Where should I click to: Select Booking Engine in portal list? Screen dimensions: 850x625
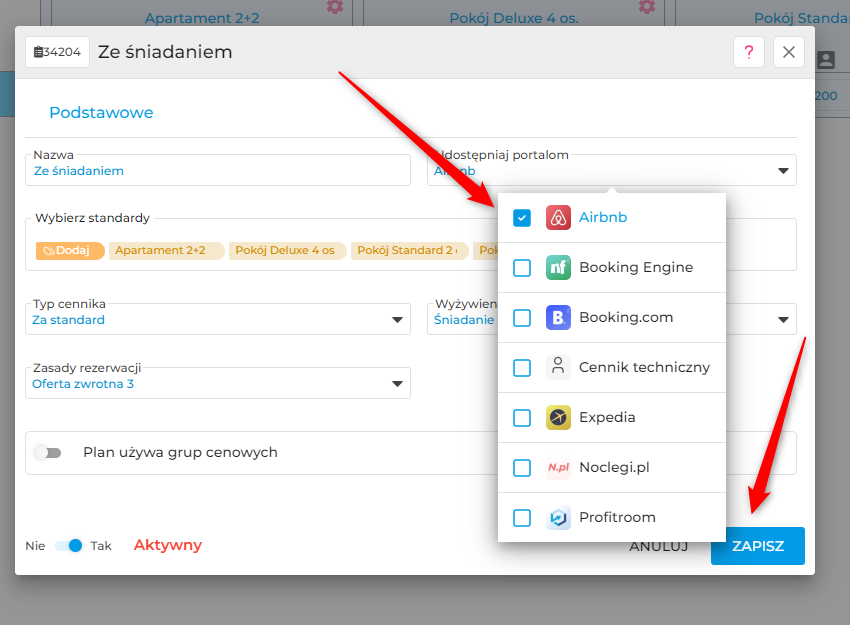point(611,267)
